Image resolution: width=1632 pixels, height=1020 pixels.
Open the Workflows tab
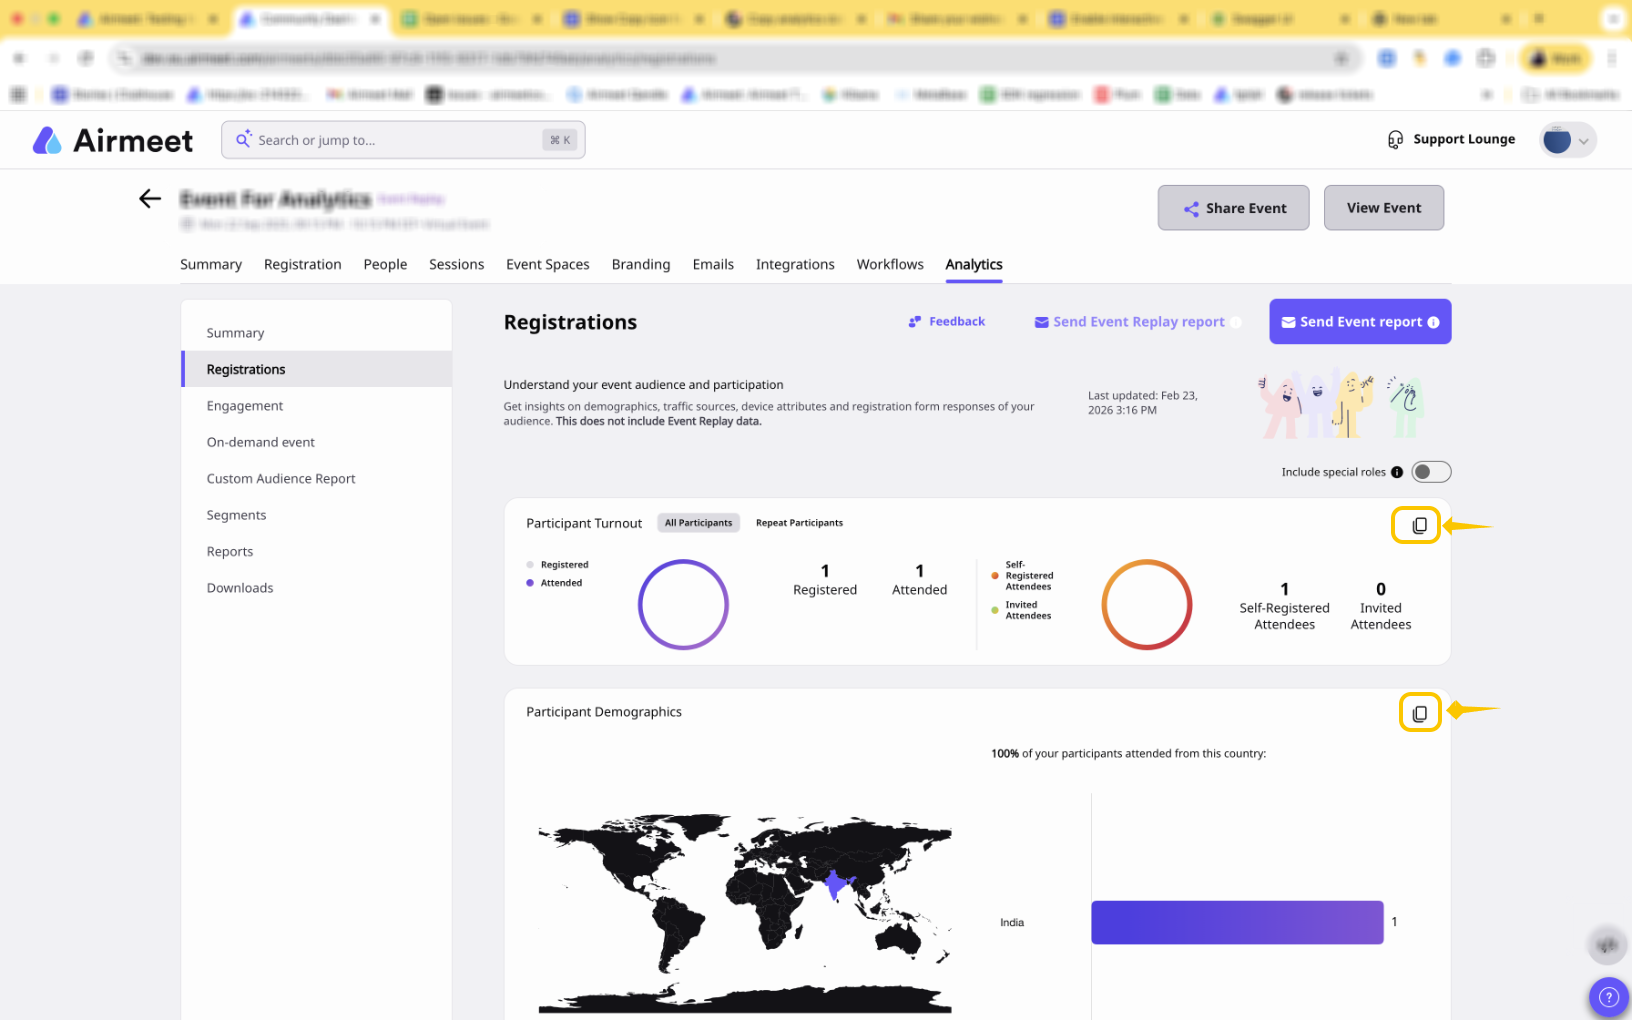[x=889, y=265]
